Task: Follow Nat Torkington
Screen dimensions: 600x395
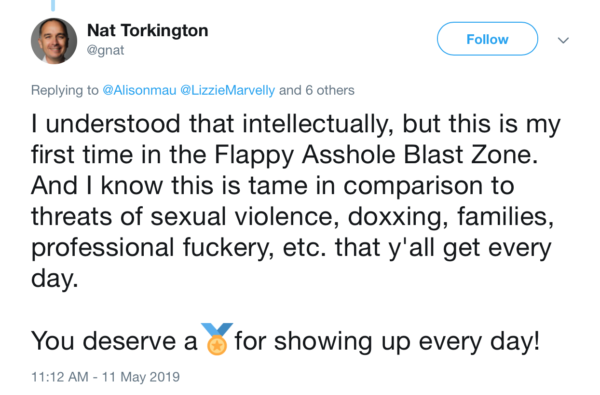Action: 487,39
